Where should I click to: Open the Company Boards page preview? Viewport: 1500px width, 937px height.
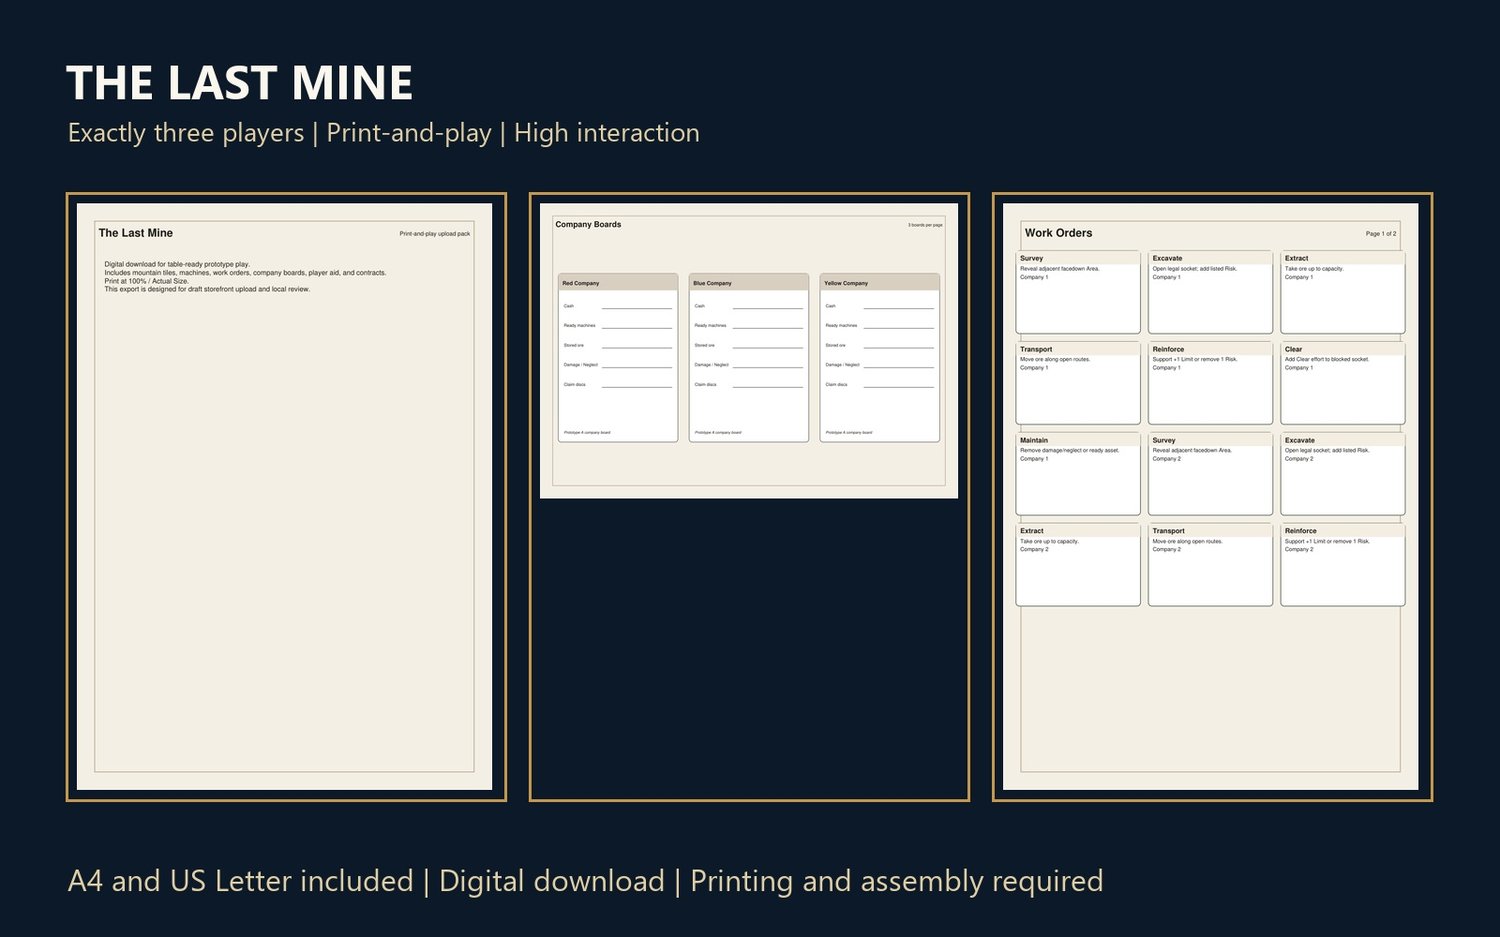tap(749, 351)
